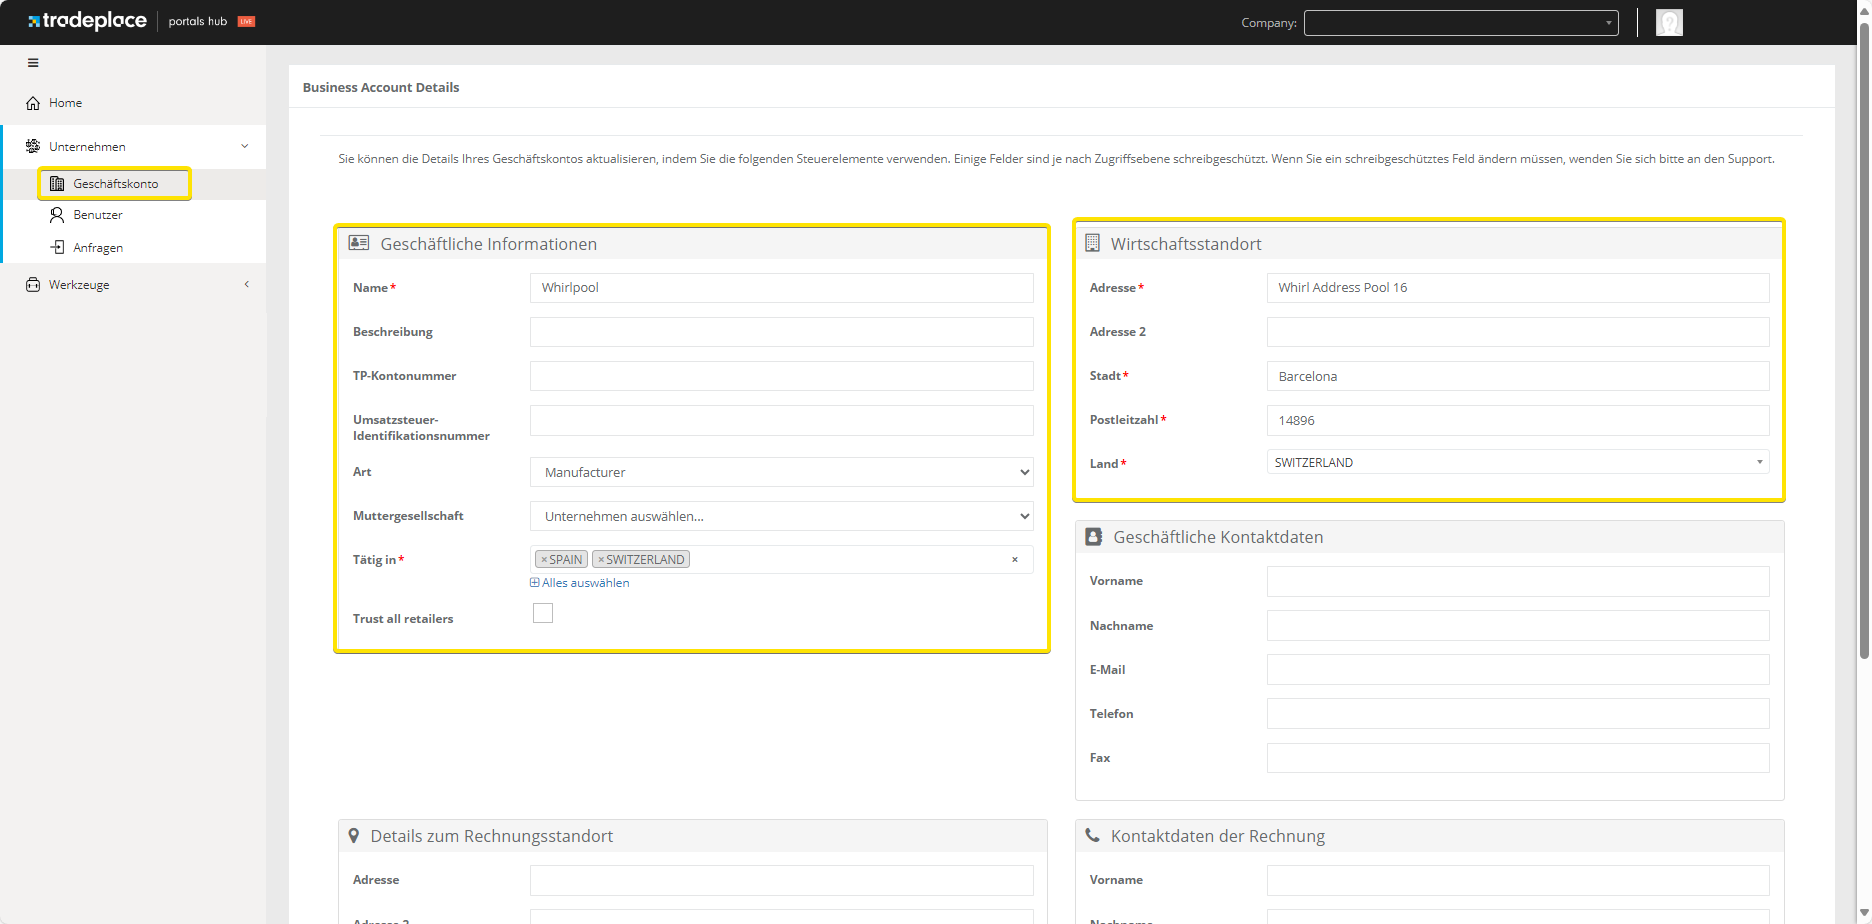Screen dimensions: 1872x924
Task: Click the Werkzeuge toolbox icon
Action: pyautogui.click(x=33, y=285)
